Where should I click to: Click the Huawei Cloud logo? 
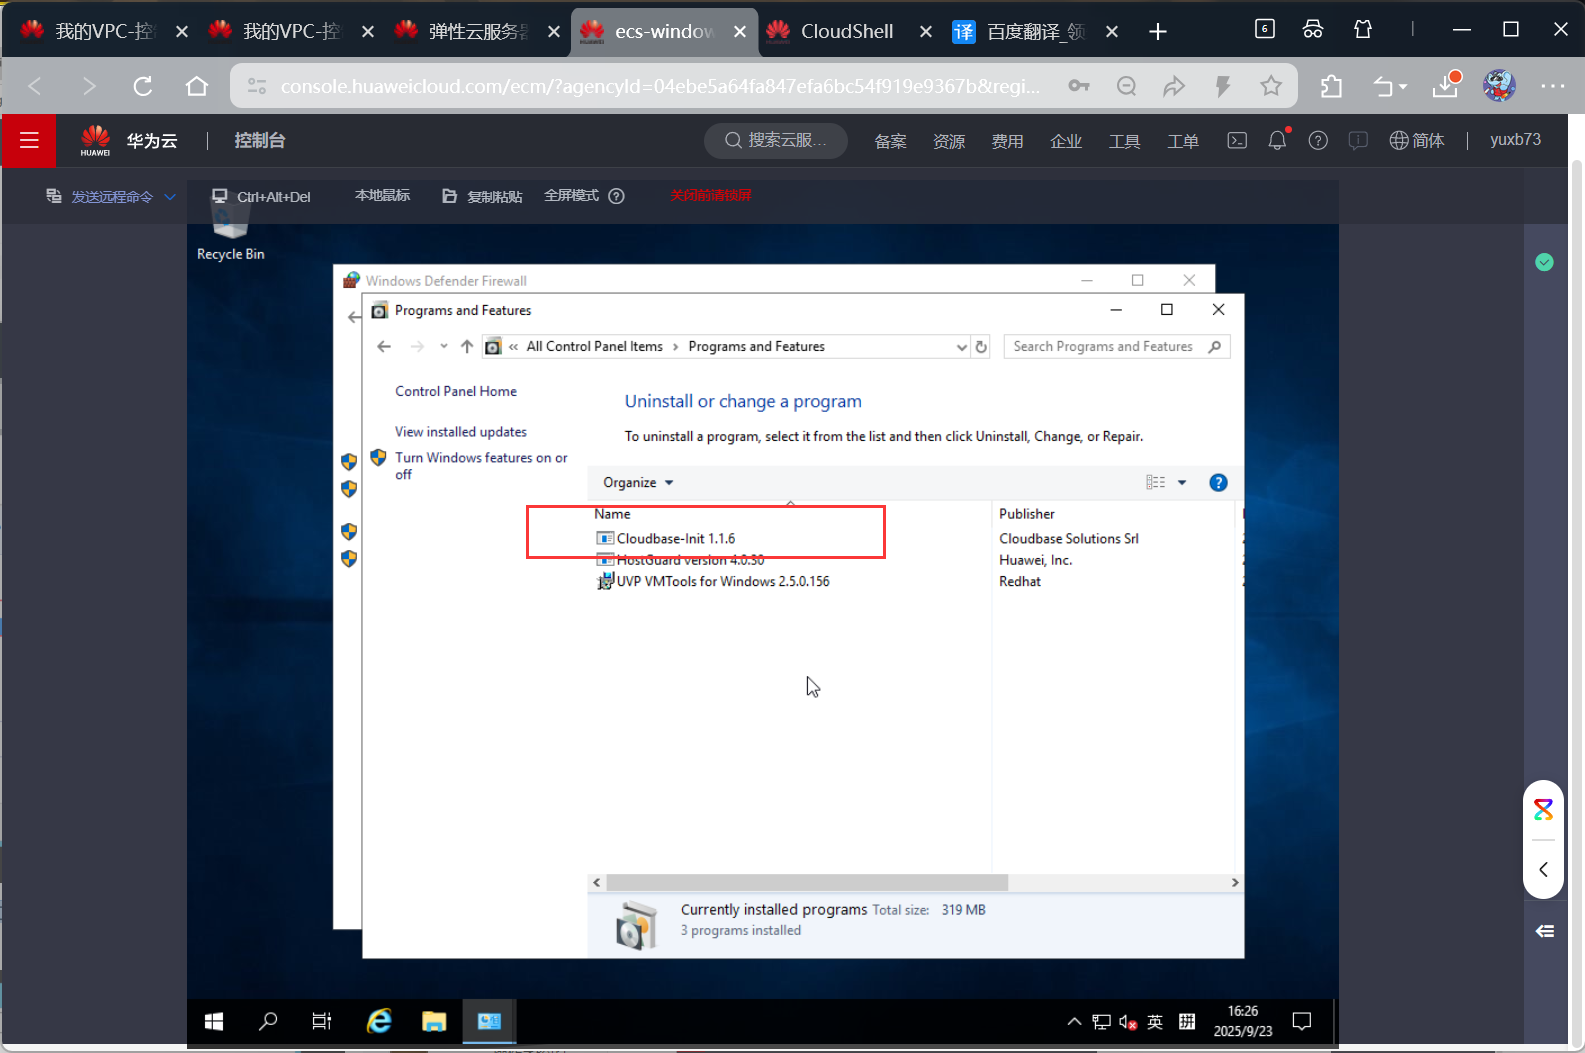(96, 140)
